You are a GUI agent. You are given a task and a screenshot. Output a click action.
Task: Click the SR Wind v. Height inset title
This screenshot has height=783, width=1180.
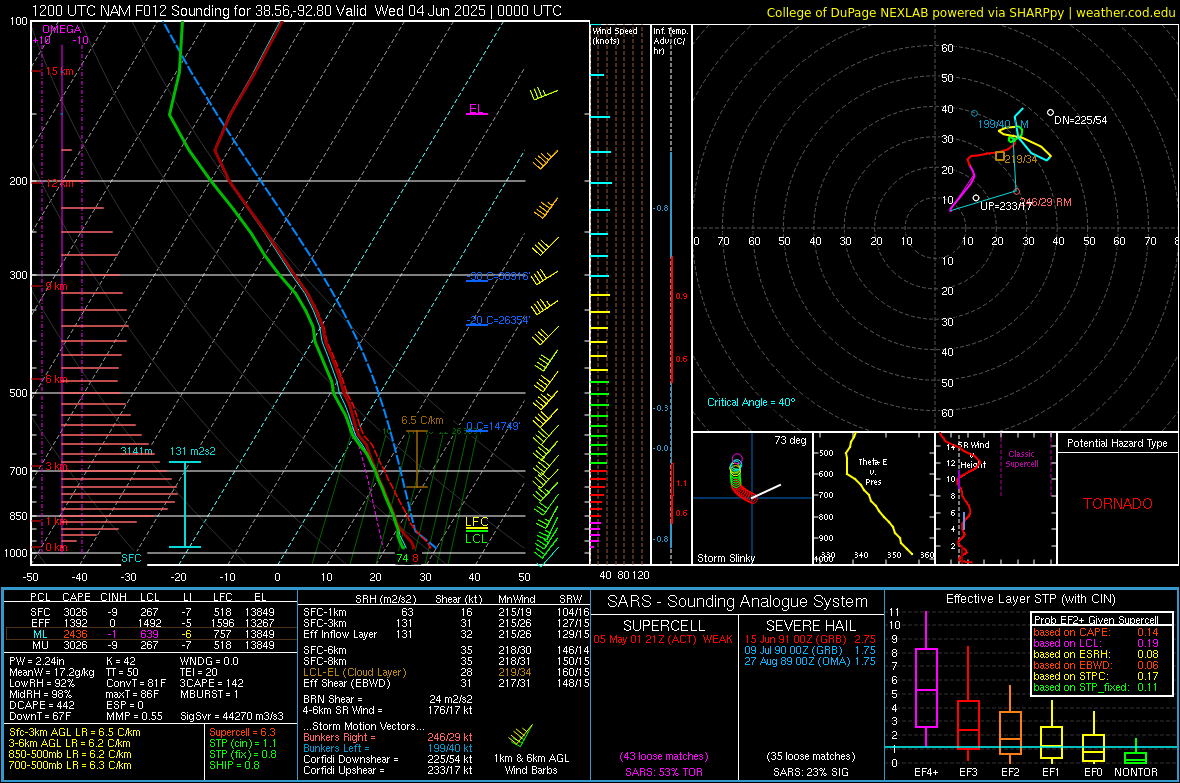pos(974,455)
